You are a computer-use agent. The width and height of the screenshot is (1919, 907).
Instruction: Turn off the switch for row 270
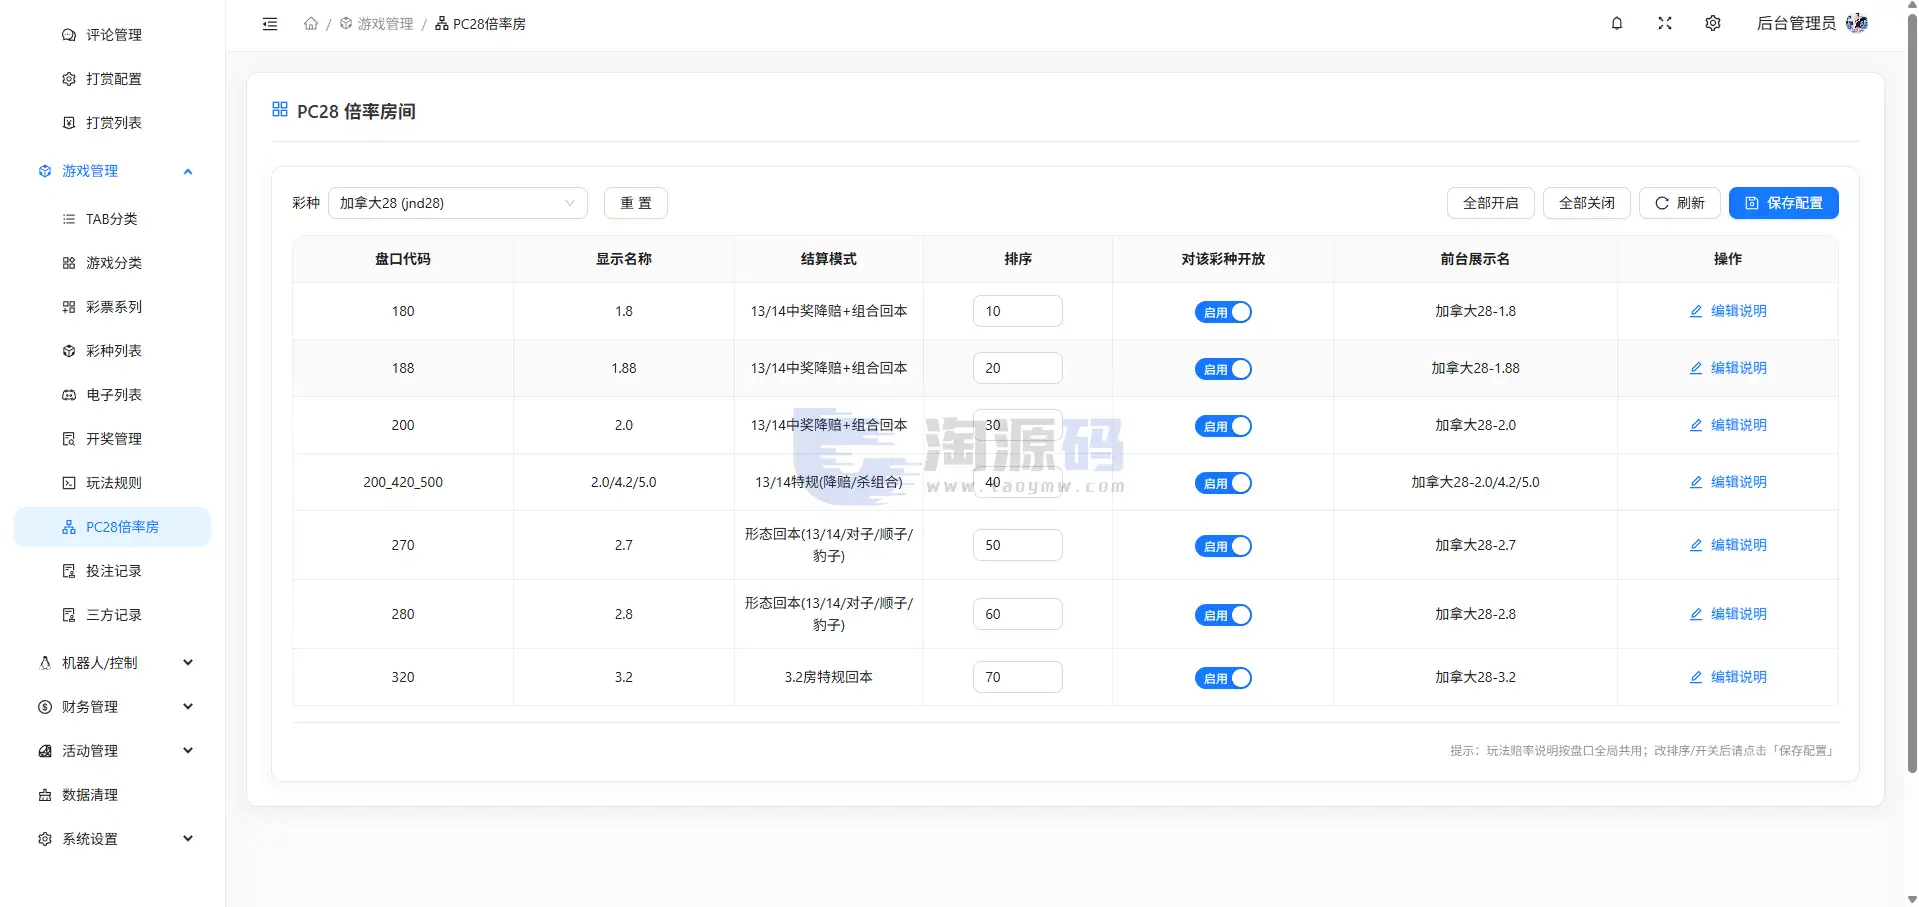pyautogui.click(x=1223, y=546)
